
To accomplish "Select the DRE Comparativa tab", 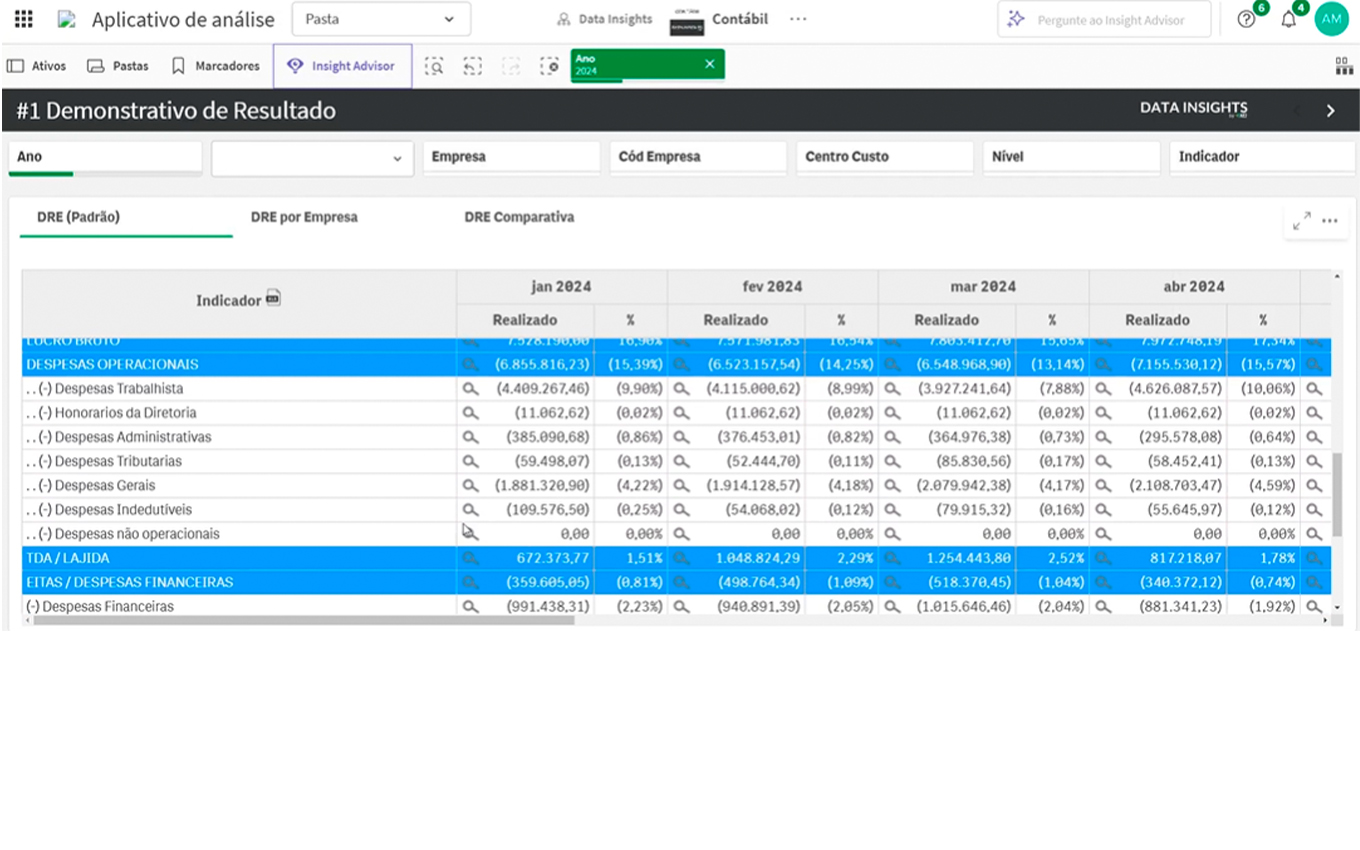I will (x=519, y=217).
